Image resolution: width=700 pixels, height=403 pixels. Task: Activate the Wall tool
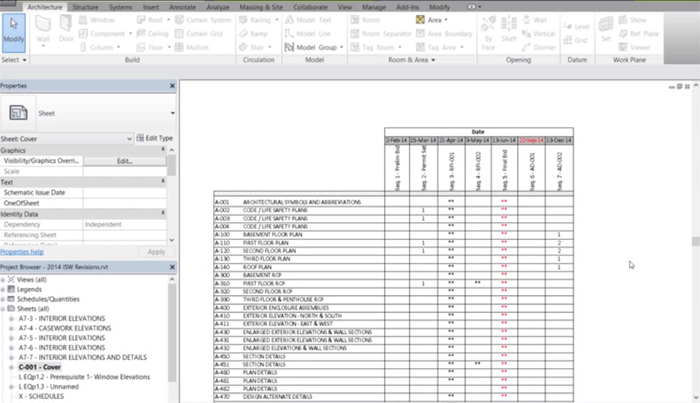click(43, 30)
